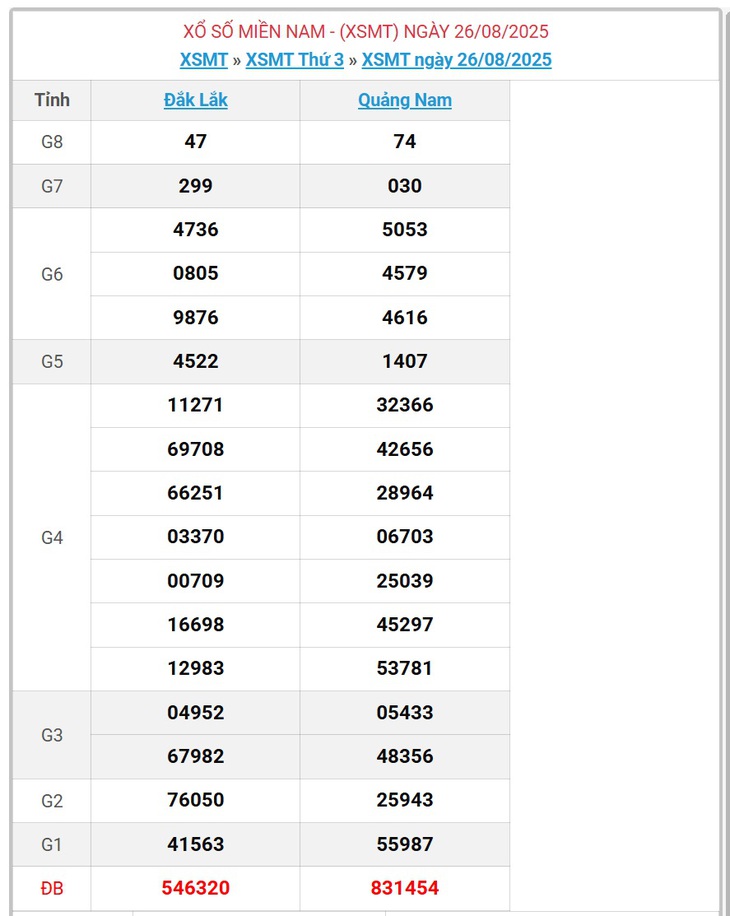Click the Đắk Lắk G7 number 299
Screen dimensions: 730x916
point(196,186)
